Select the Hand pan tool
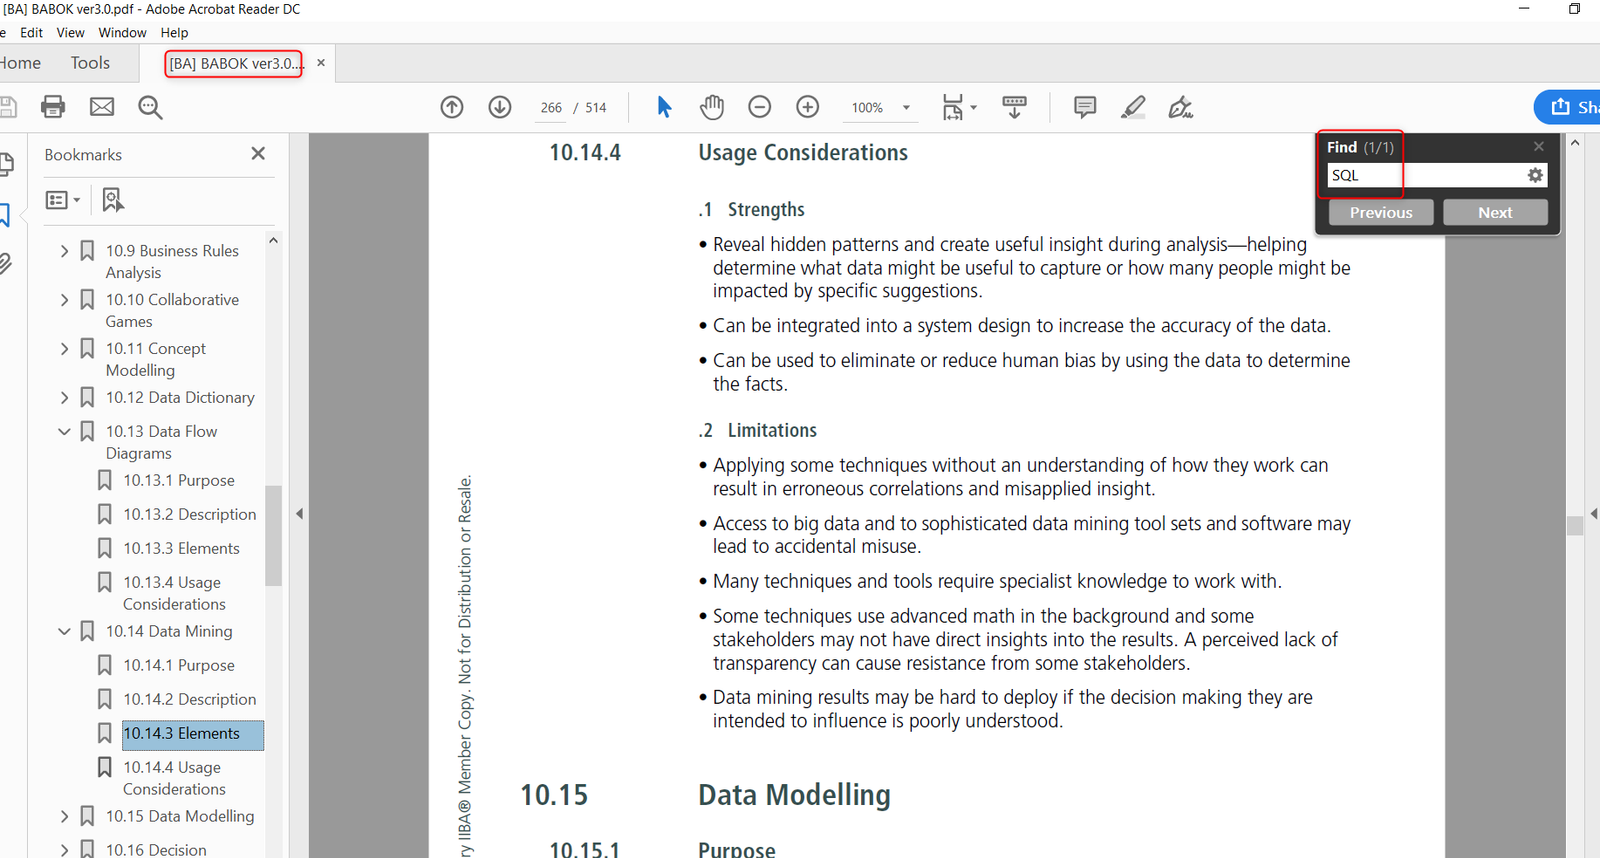The image size is (1600, 858). click(x=712, y=107)
